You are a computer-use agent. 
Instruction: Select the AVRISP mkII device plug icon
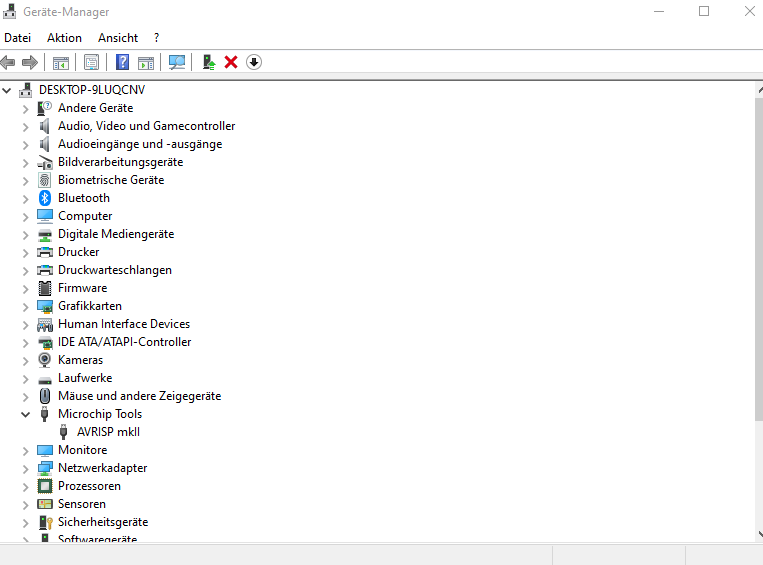[63, 432]
